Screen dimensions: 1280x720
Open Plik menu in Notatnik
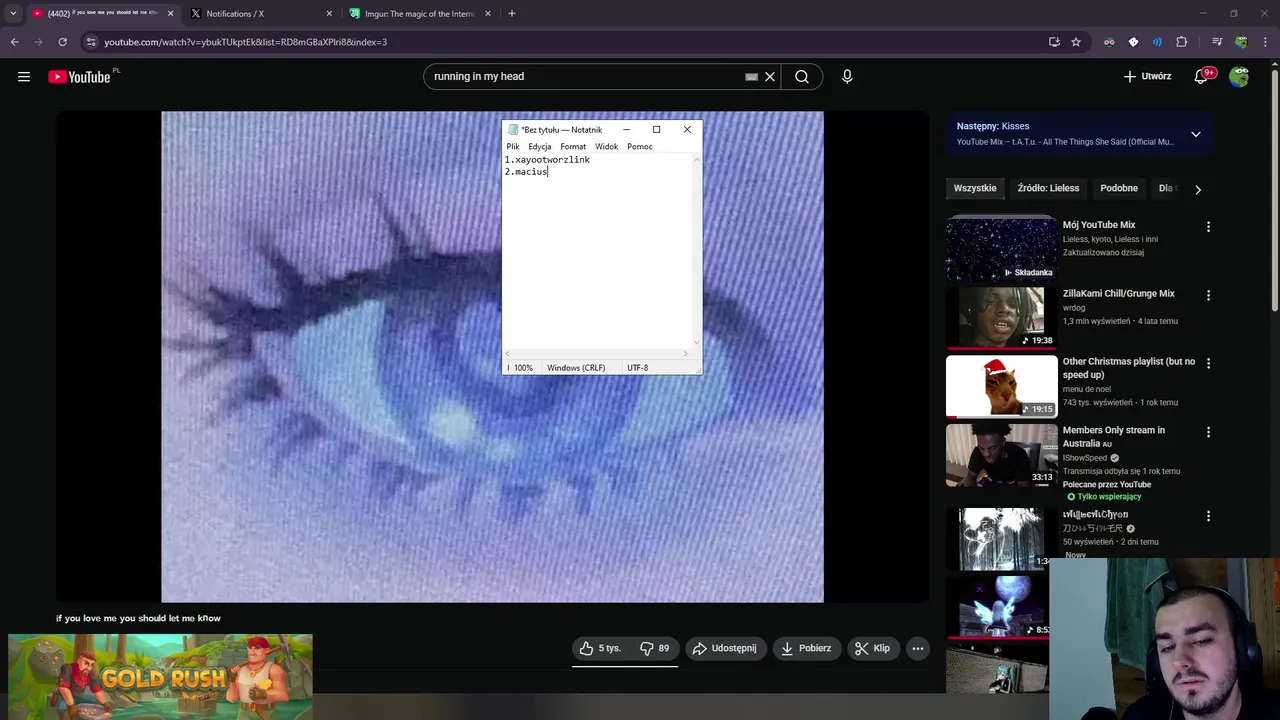coord(513,146)
